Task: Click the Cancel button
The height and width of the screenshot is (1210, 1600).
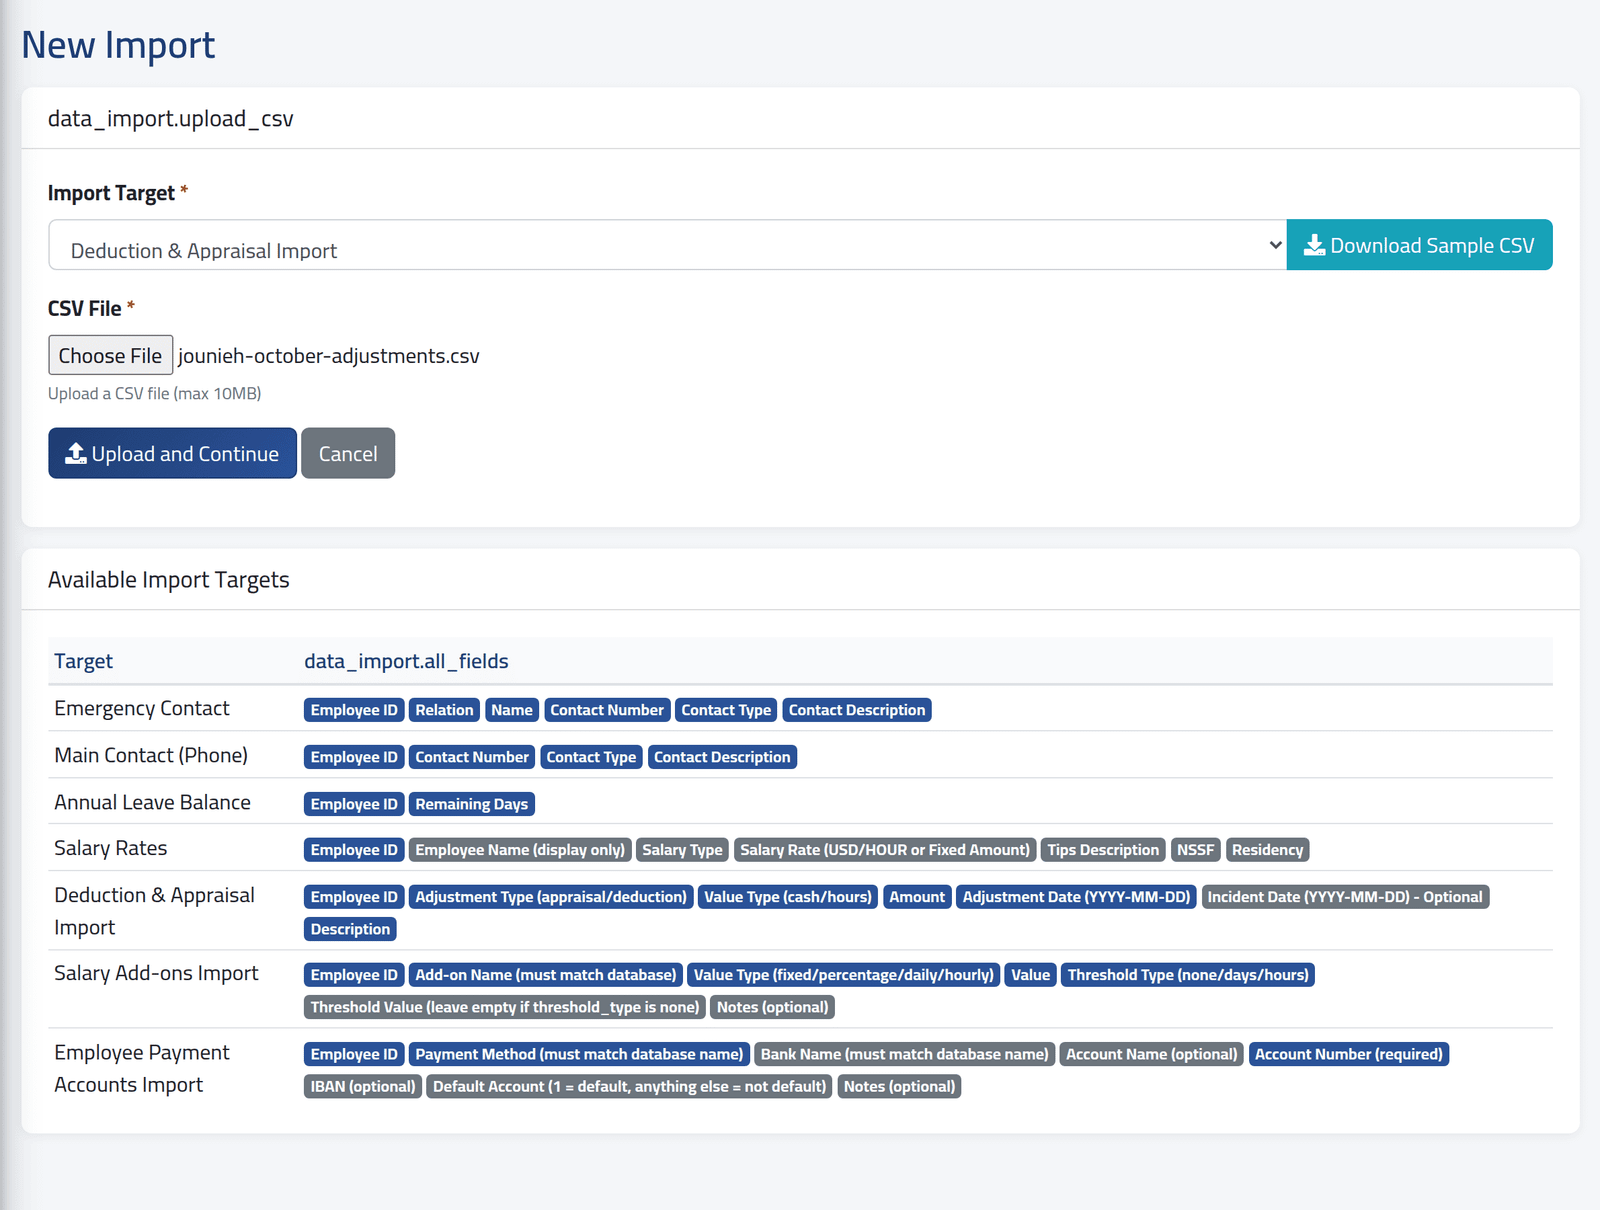Action: pos(348,453)
